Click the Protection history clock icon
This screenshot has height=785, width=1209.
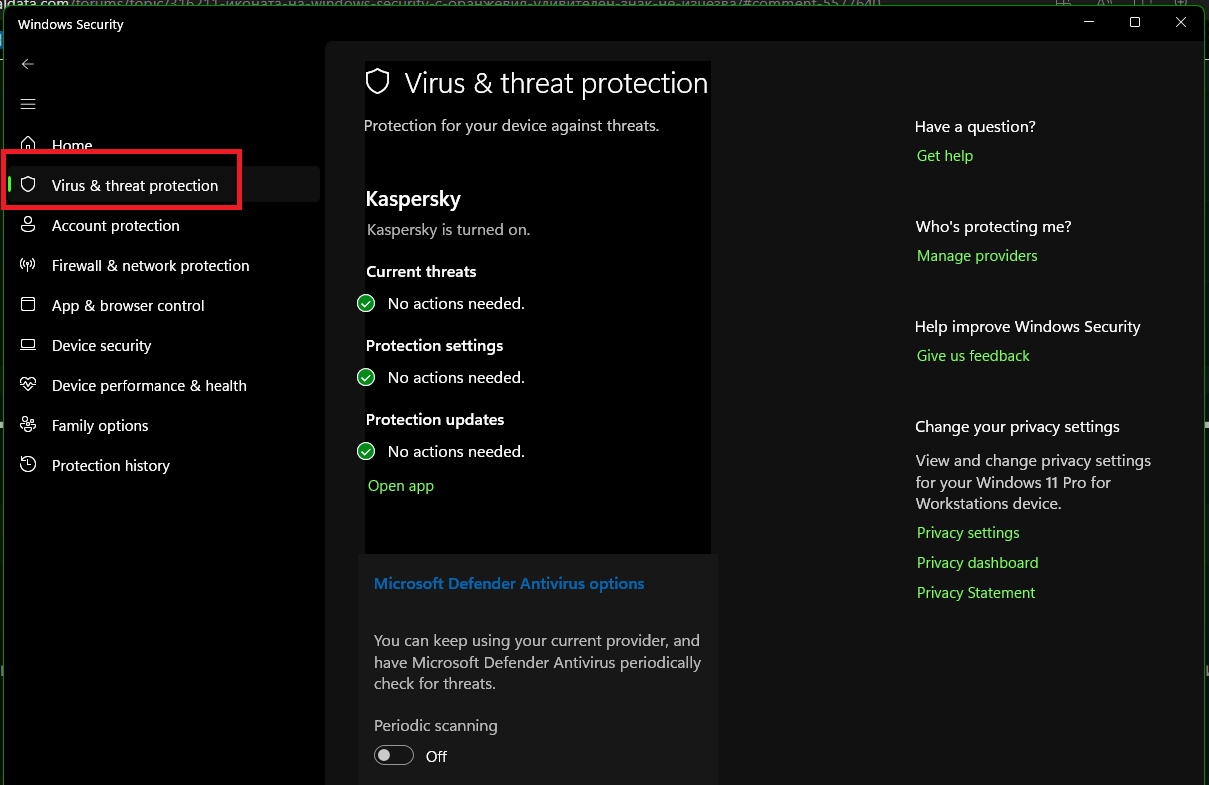29,465
